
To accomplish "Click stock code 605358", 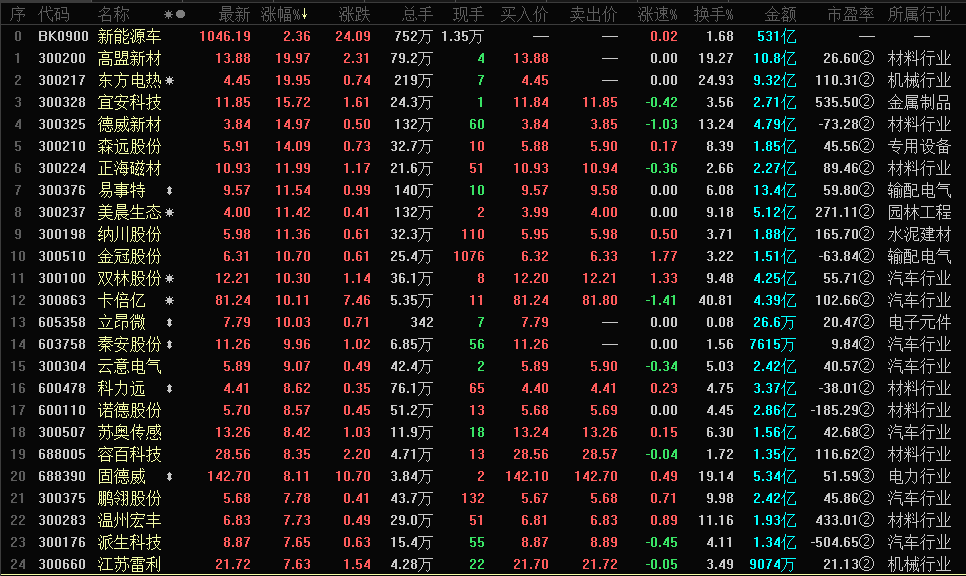I will [x=62, y=322].
